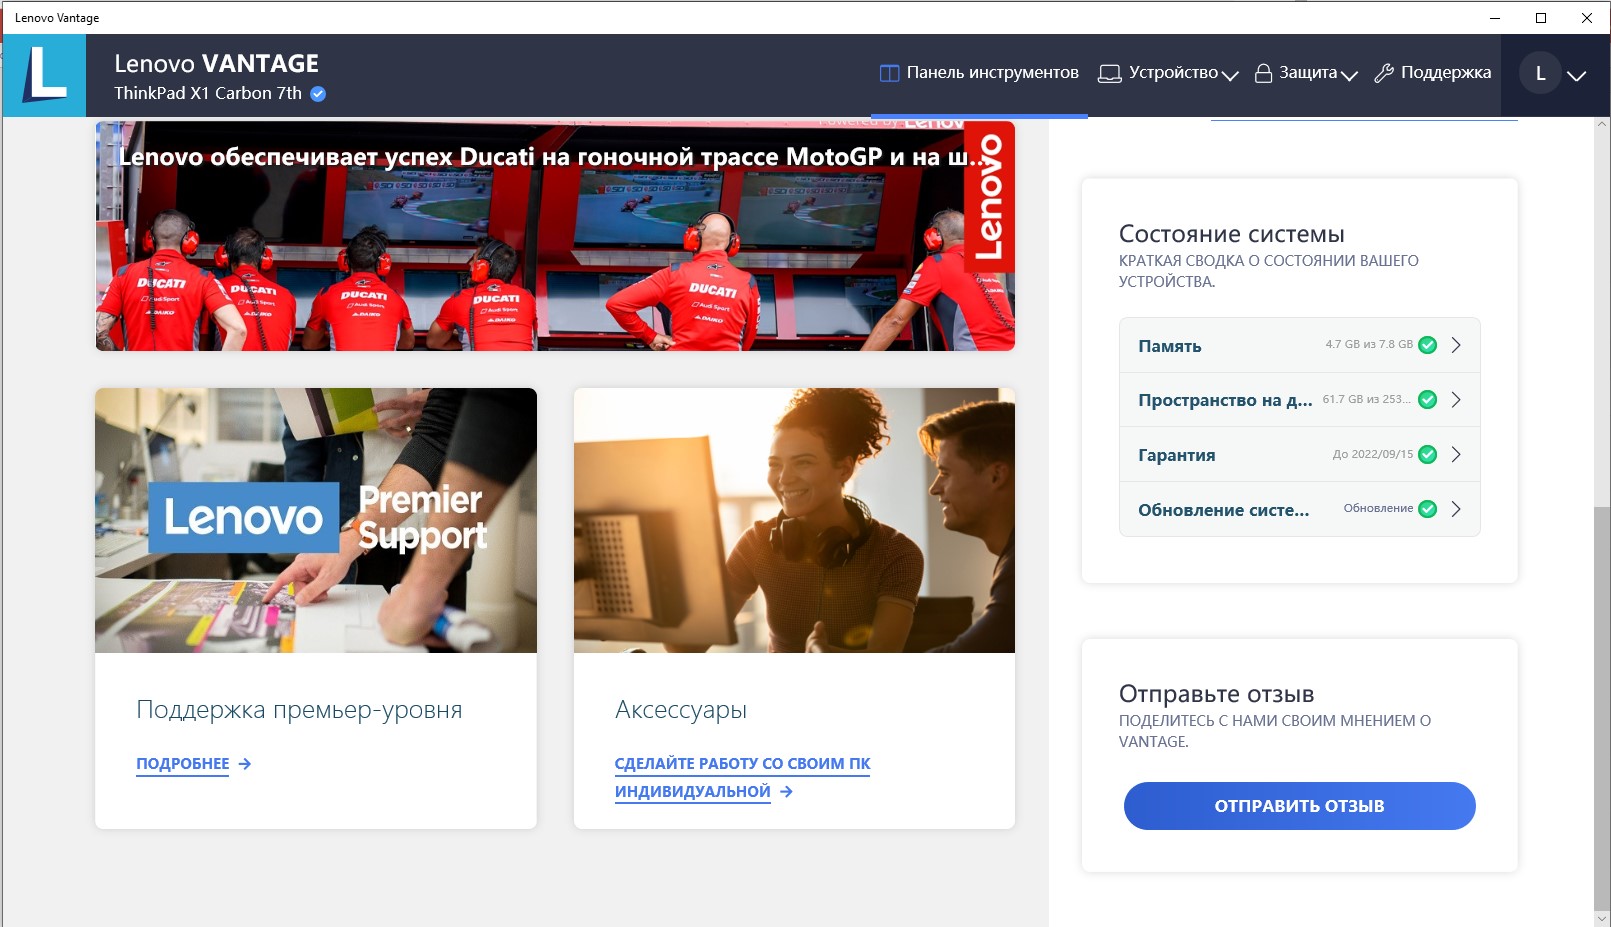The width and height of the screenshot is (1611, 927).
Task: Open the Устройство dropdown menu
Action: (1168, 73)
